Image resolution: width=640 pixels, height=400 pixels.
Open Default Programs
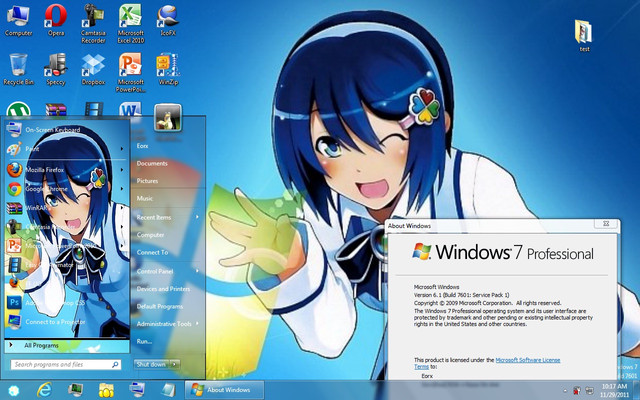click(x=160, y=306)
